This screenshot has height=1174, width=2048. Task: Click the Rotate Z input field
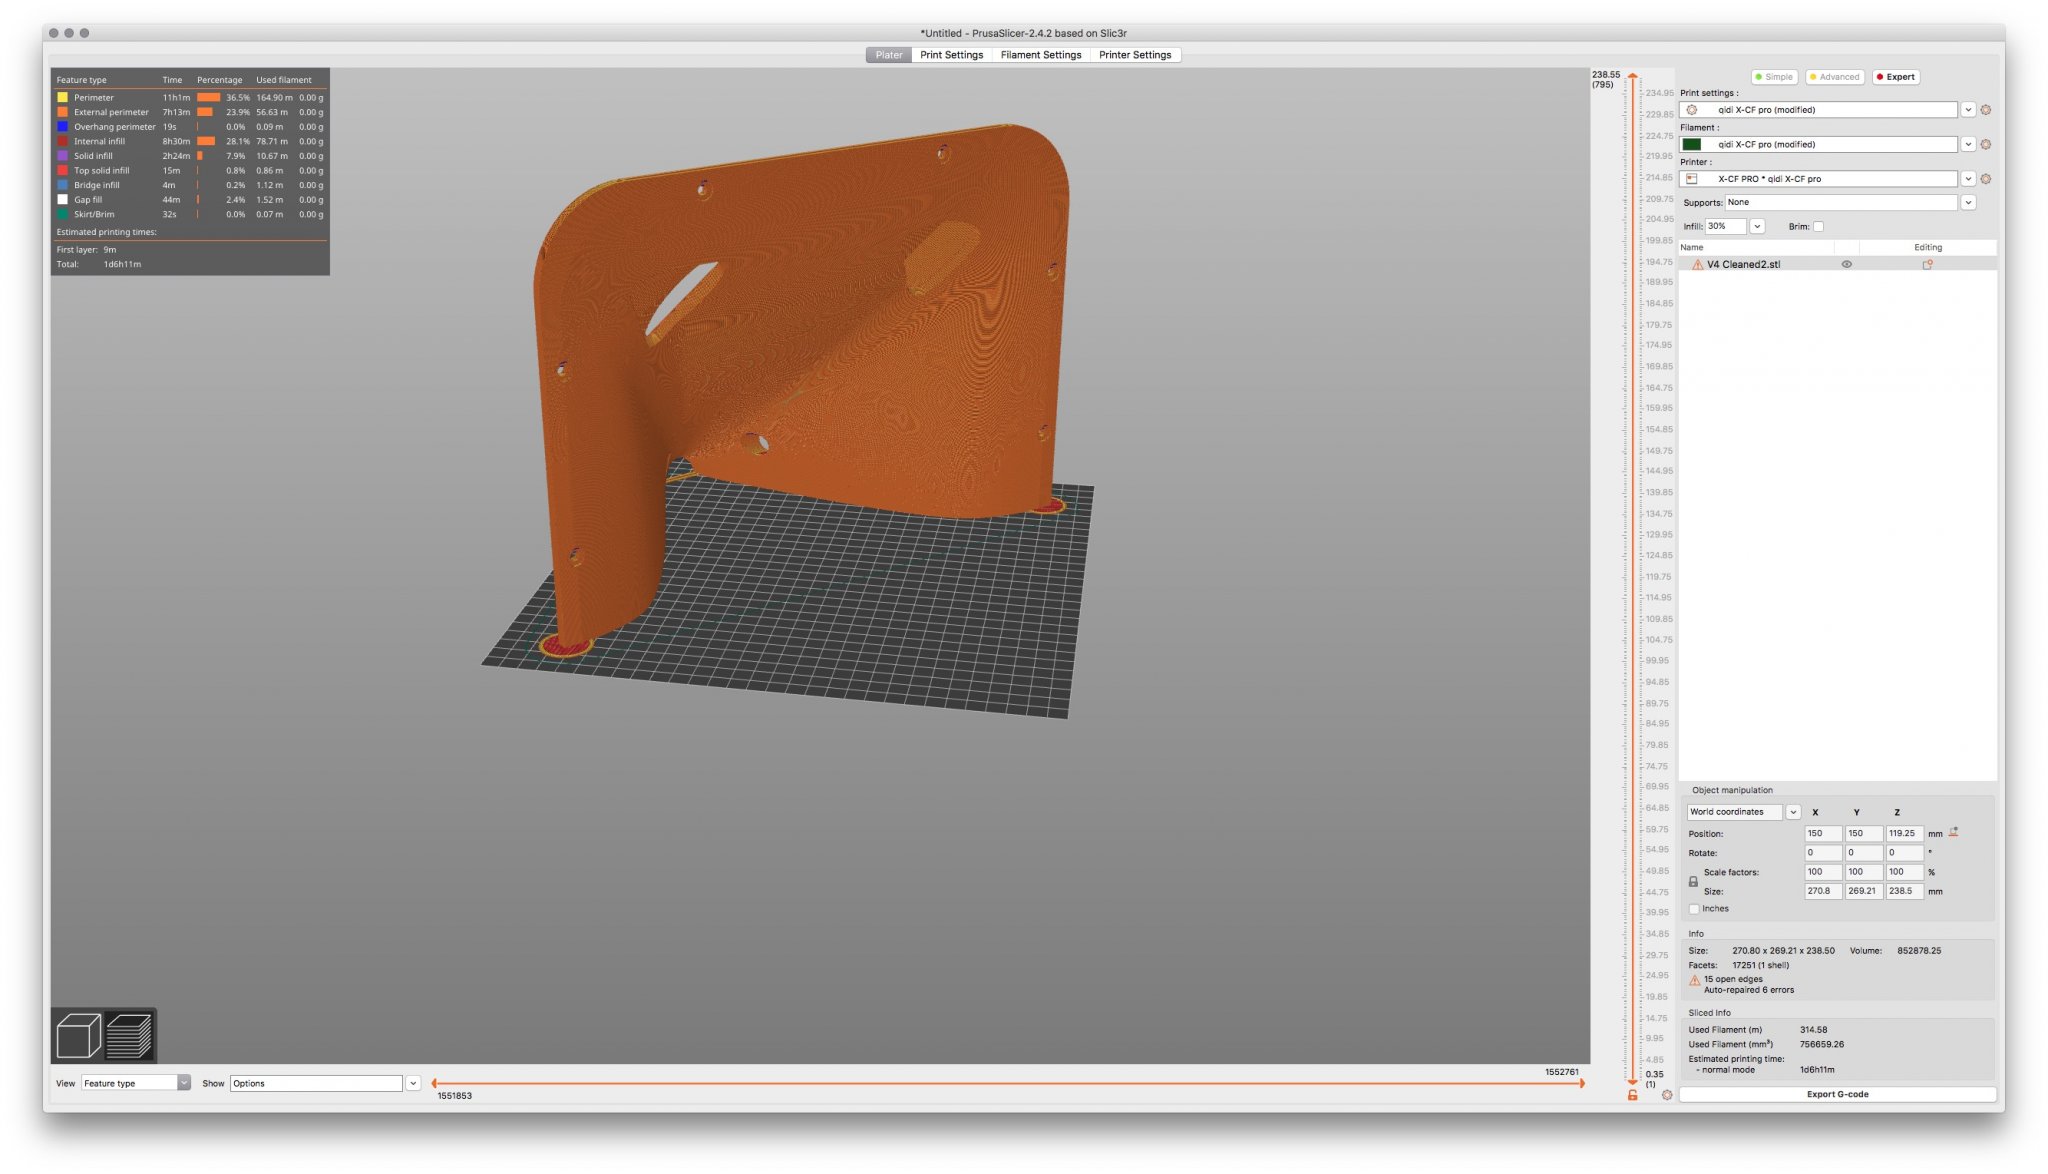pyautogui.click(x=1904, y=852)
